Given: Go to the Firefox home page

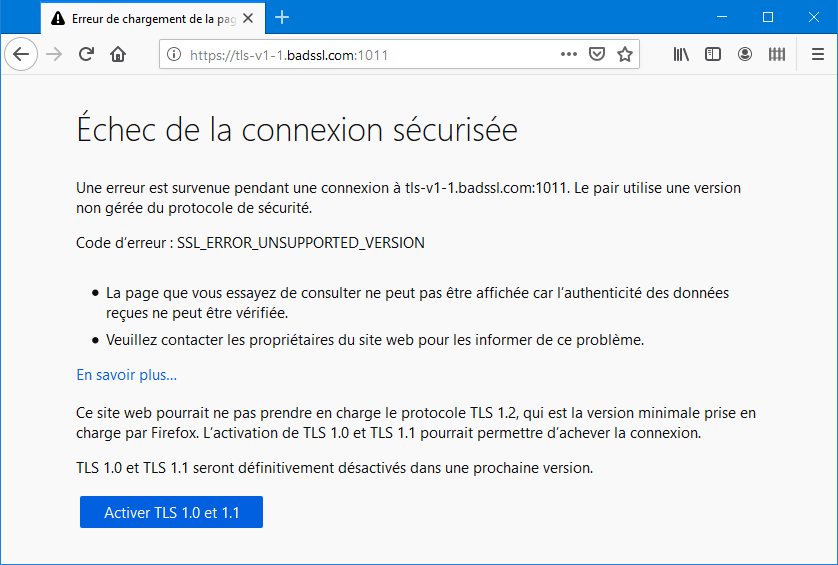Looking at the screenshot, I should coord(118,54).
